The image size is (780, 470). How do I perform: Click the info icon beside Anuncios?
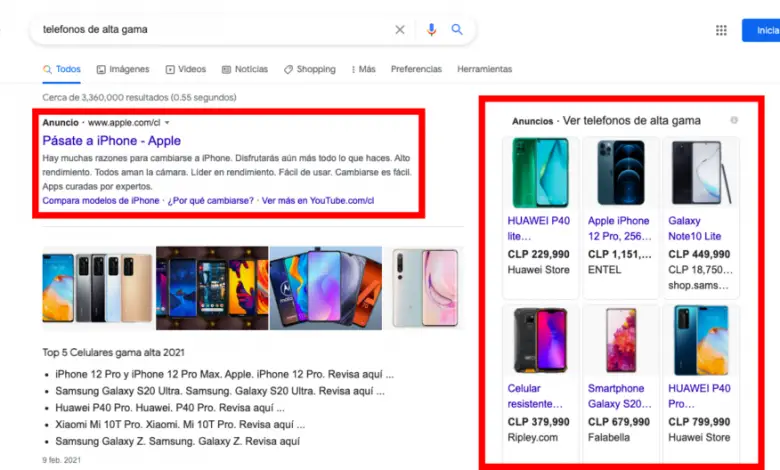(734, 120)
